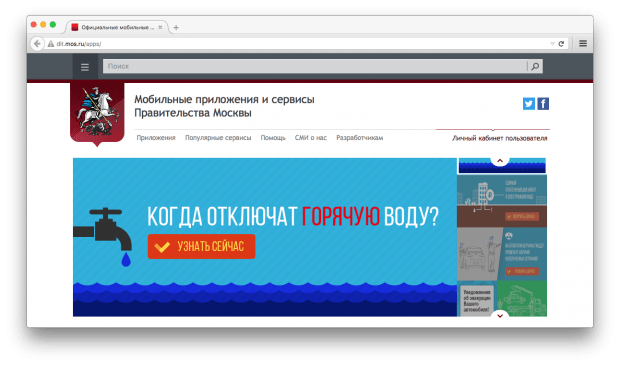Select the blue waves thumbnail at top
The image size is (620, 366).
pyautogui.click(x=502, y=166)
